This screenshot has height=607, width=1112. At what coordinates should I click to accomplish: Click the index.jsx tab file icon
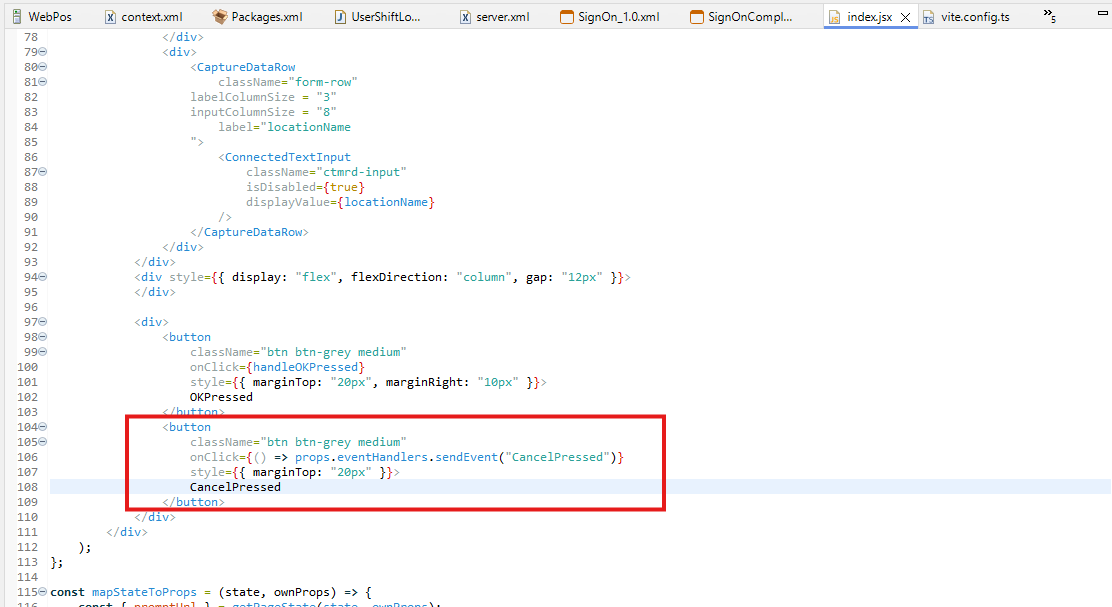834,17
